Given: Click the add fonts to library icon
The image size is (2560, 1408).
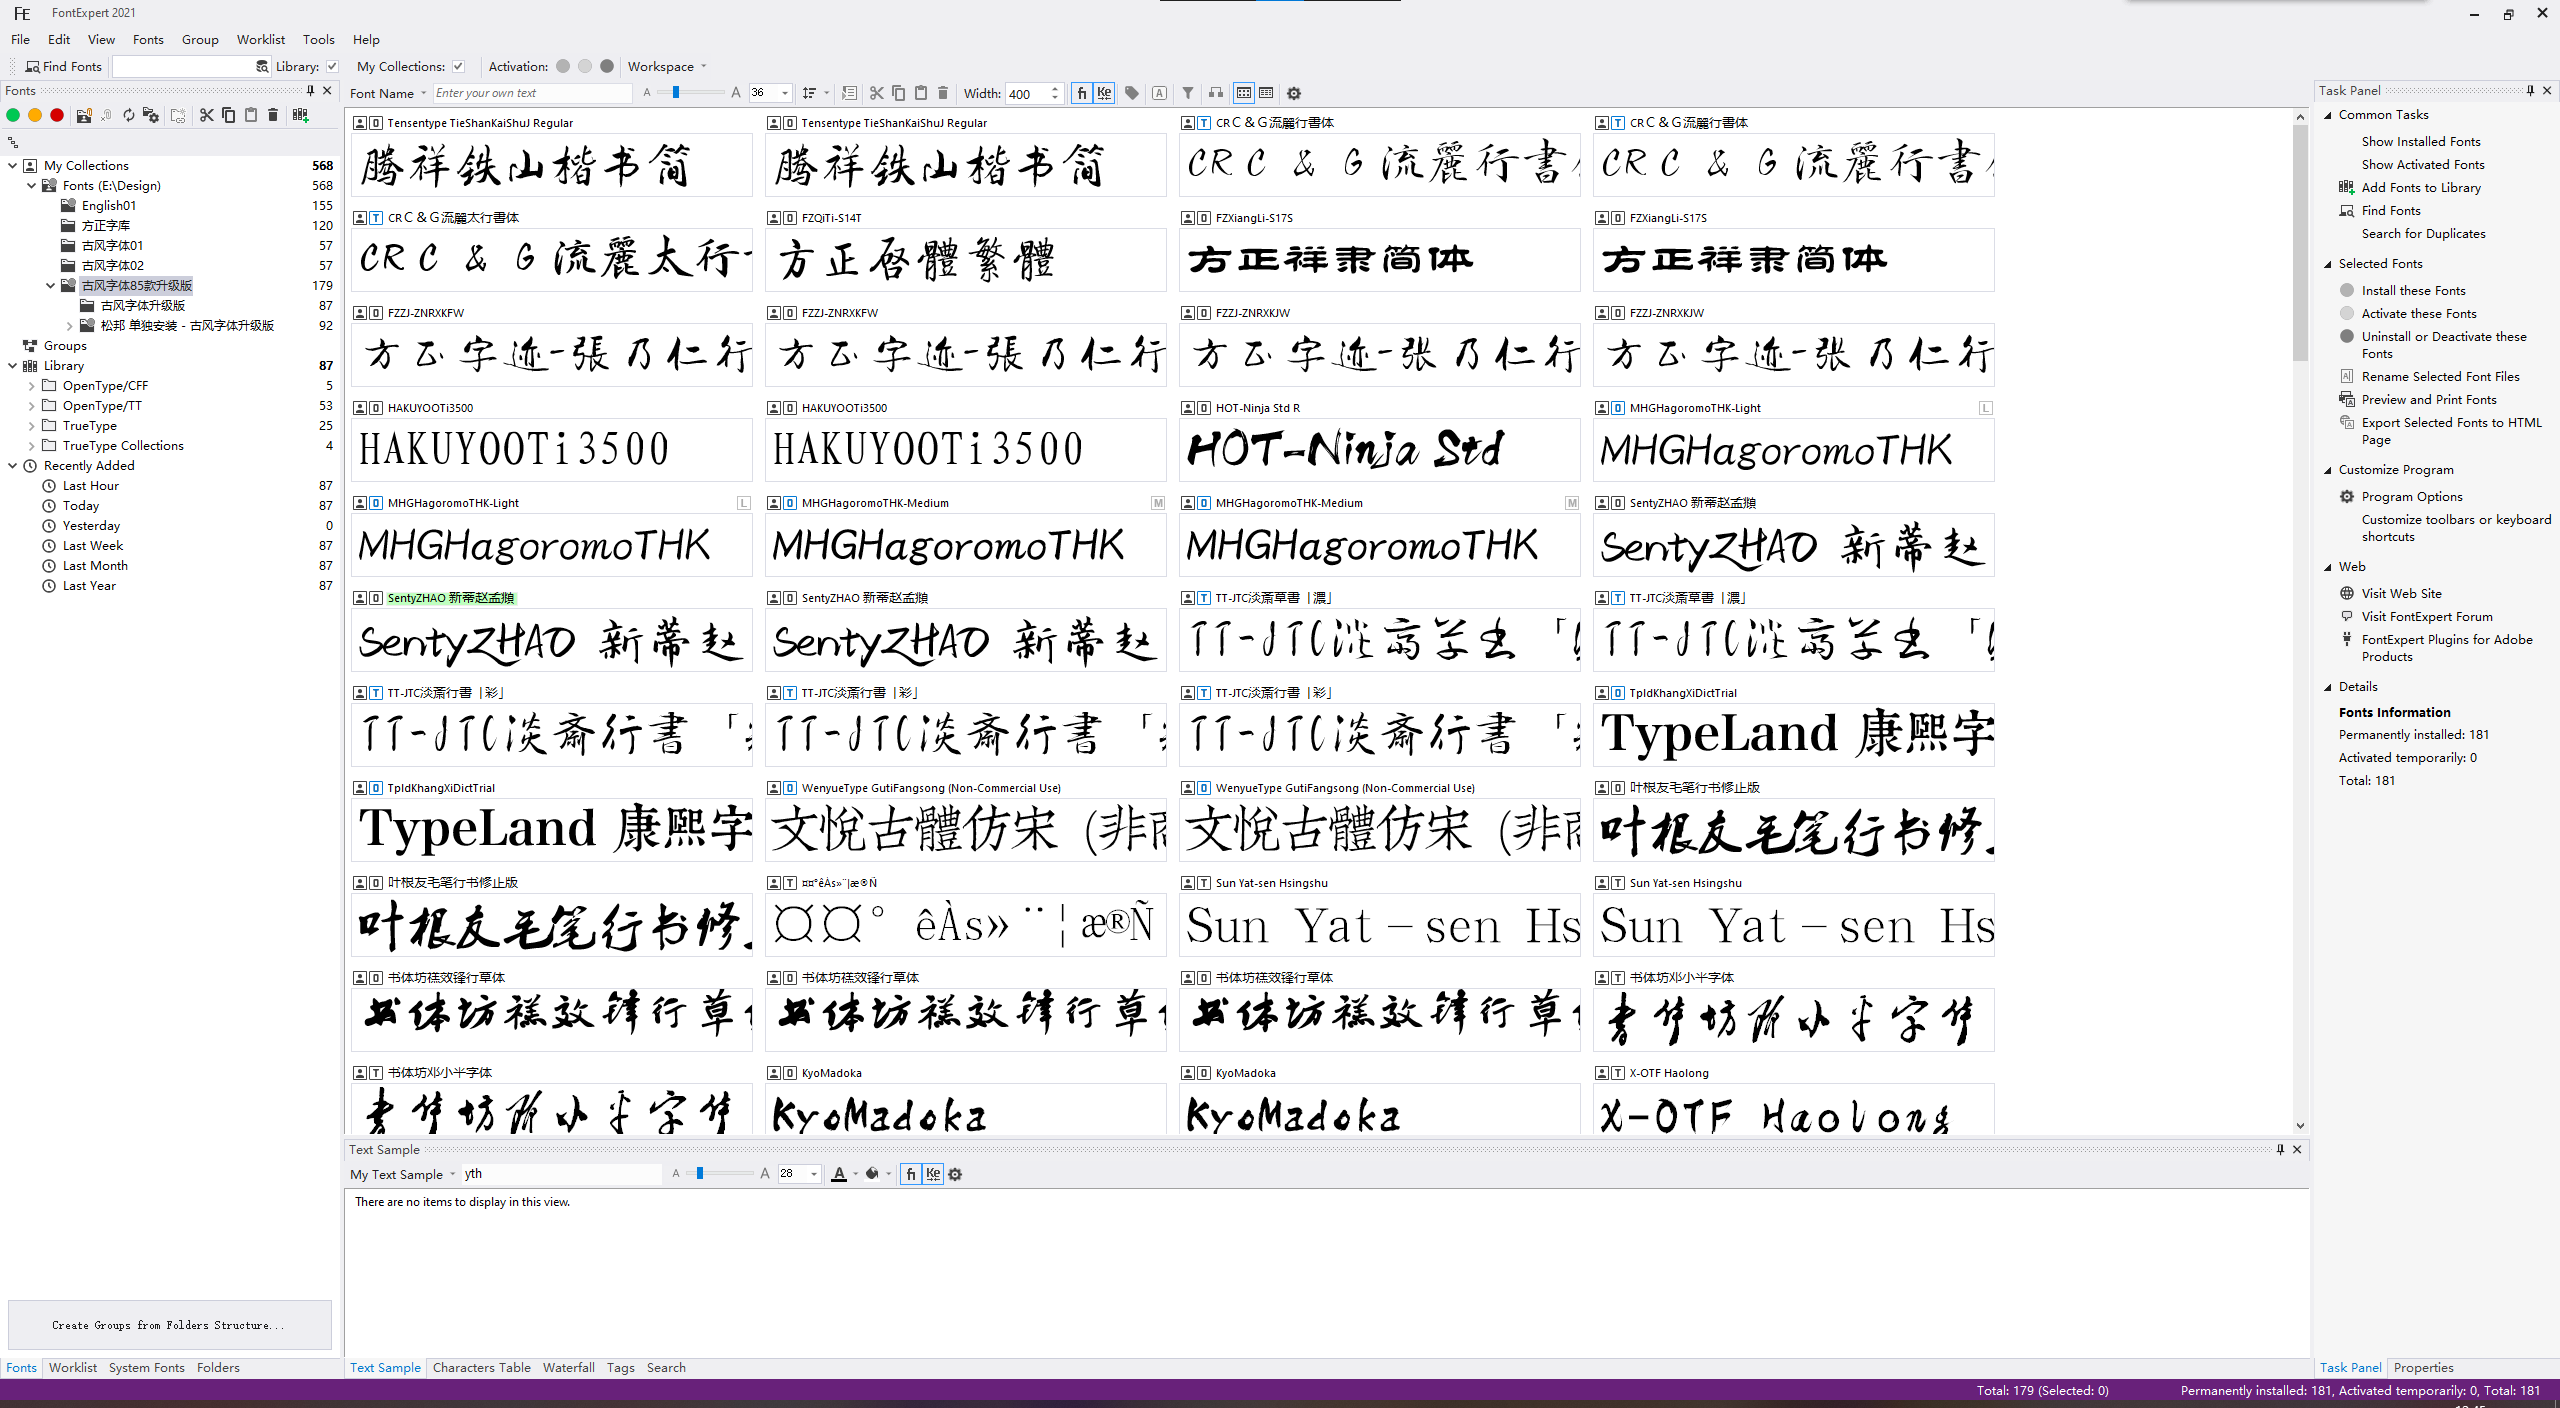Looking at the screenshot, I should (300, 115).
